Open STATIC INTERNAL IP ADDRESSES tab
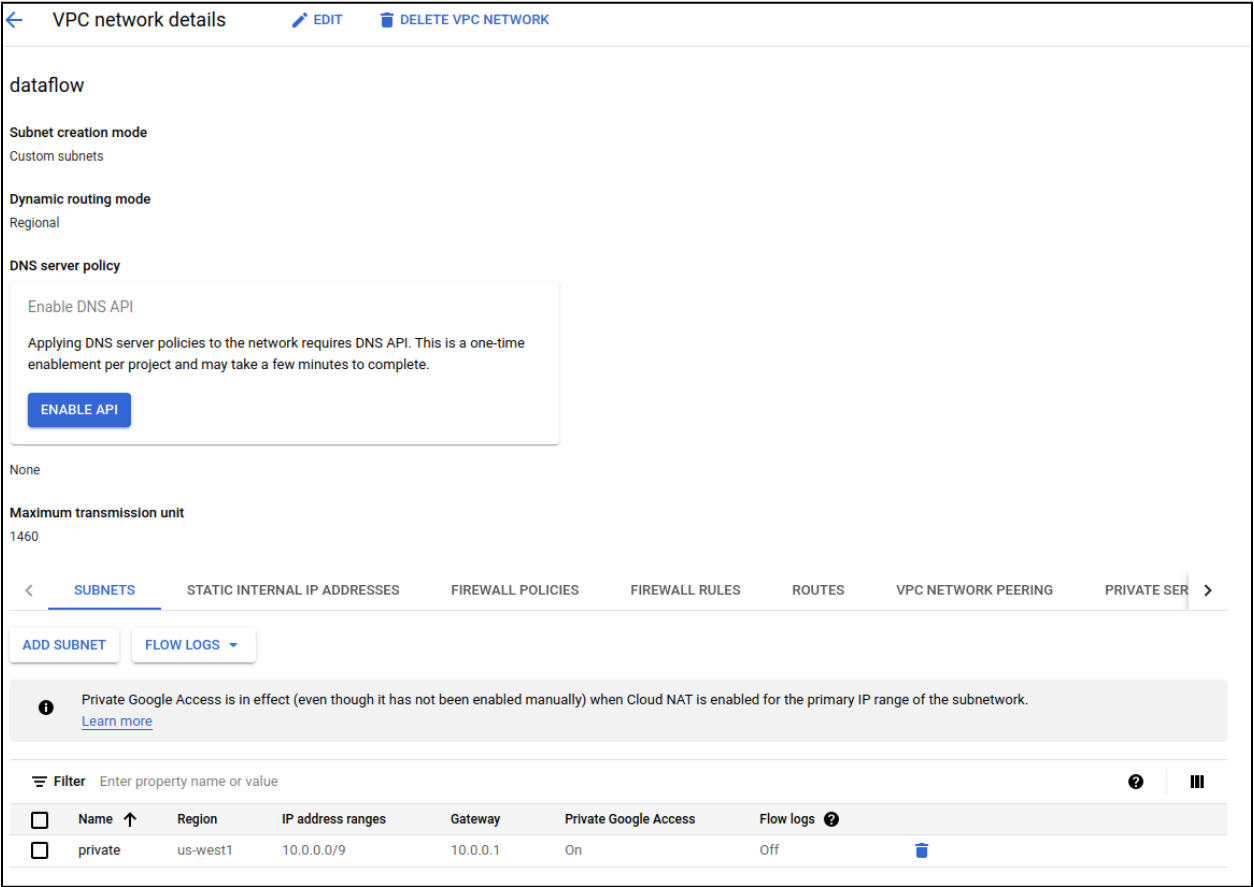The width and height of the screenshot is (1254, 887). point(293,590)
